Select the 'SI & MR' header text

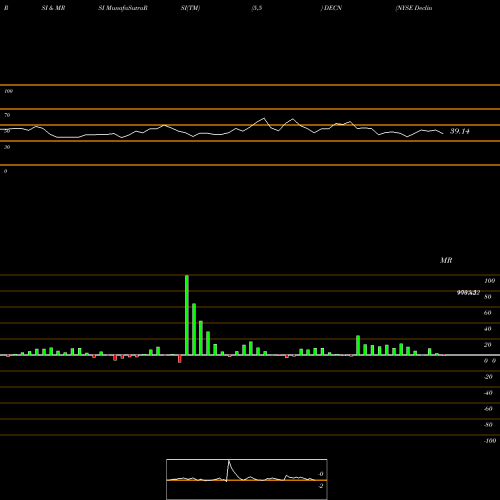(53, 8)
